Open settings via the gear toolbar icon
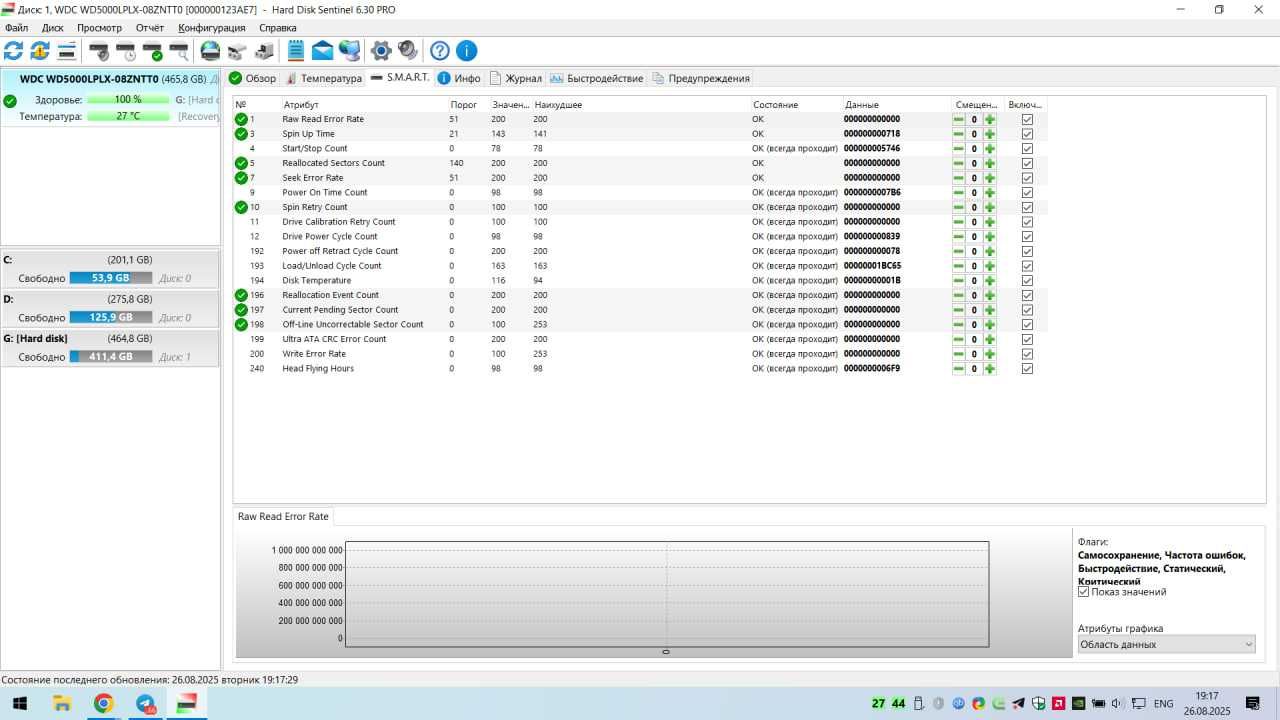The height and width of the screenshot is (720, 1280). coord(381,51)
